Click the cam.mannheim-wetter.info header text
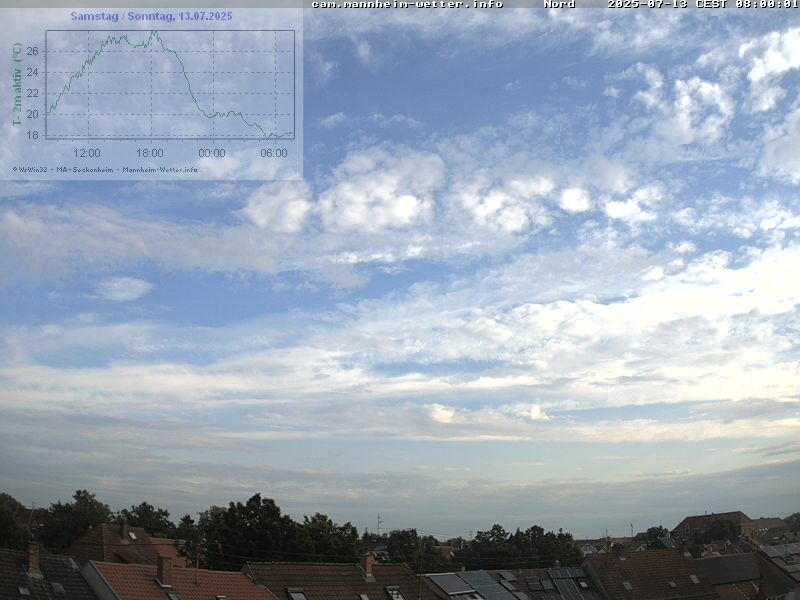This screenshot has height=600, width=800. click(x=407, y=4)
